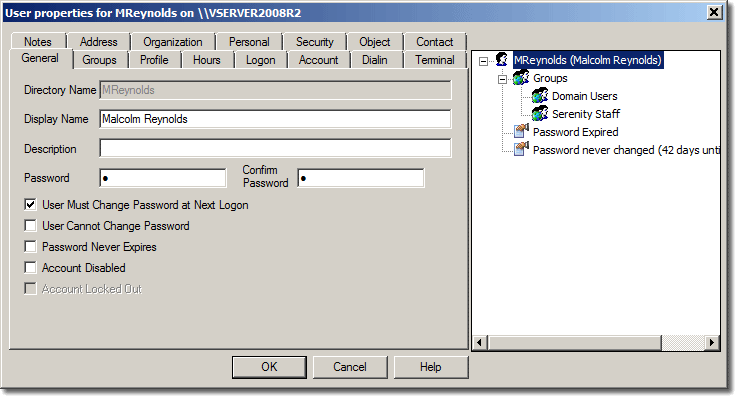Toggle Password Never Expires checkbox
Screen dimensions: 736x397
coord(31,247)
